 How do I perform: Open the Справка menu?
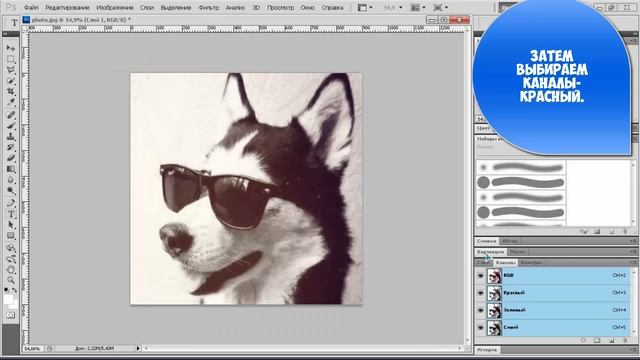[x=332, y=7]
